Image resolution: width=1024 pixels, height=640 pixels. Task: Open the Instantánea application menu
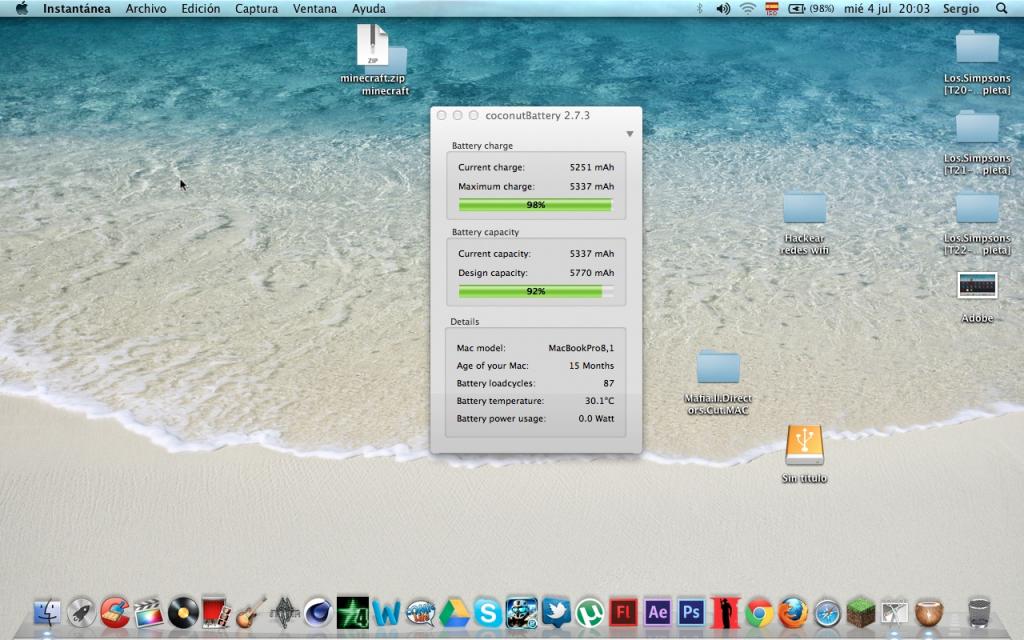(x=76, y=8)
